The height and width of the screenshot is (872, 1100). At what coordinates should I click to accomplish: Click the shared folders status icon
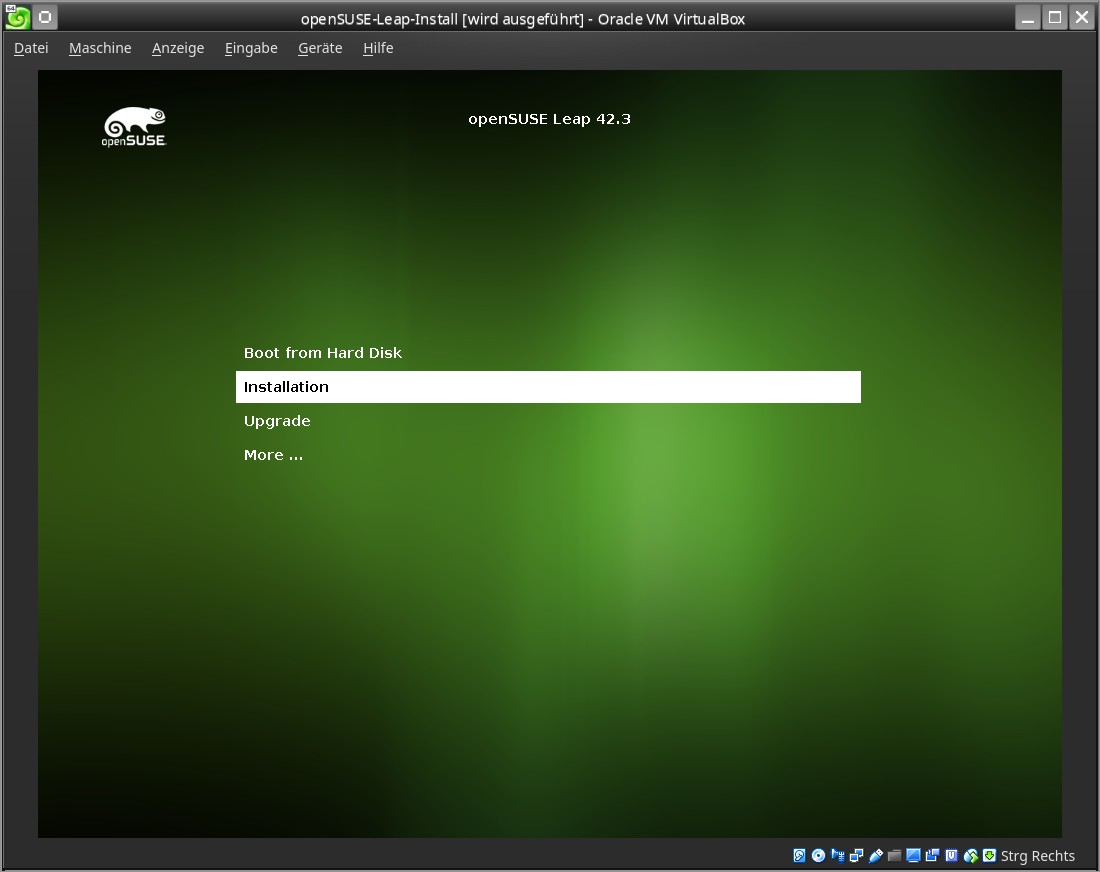pyautogui.click(x=894, y=855)
